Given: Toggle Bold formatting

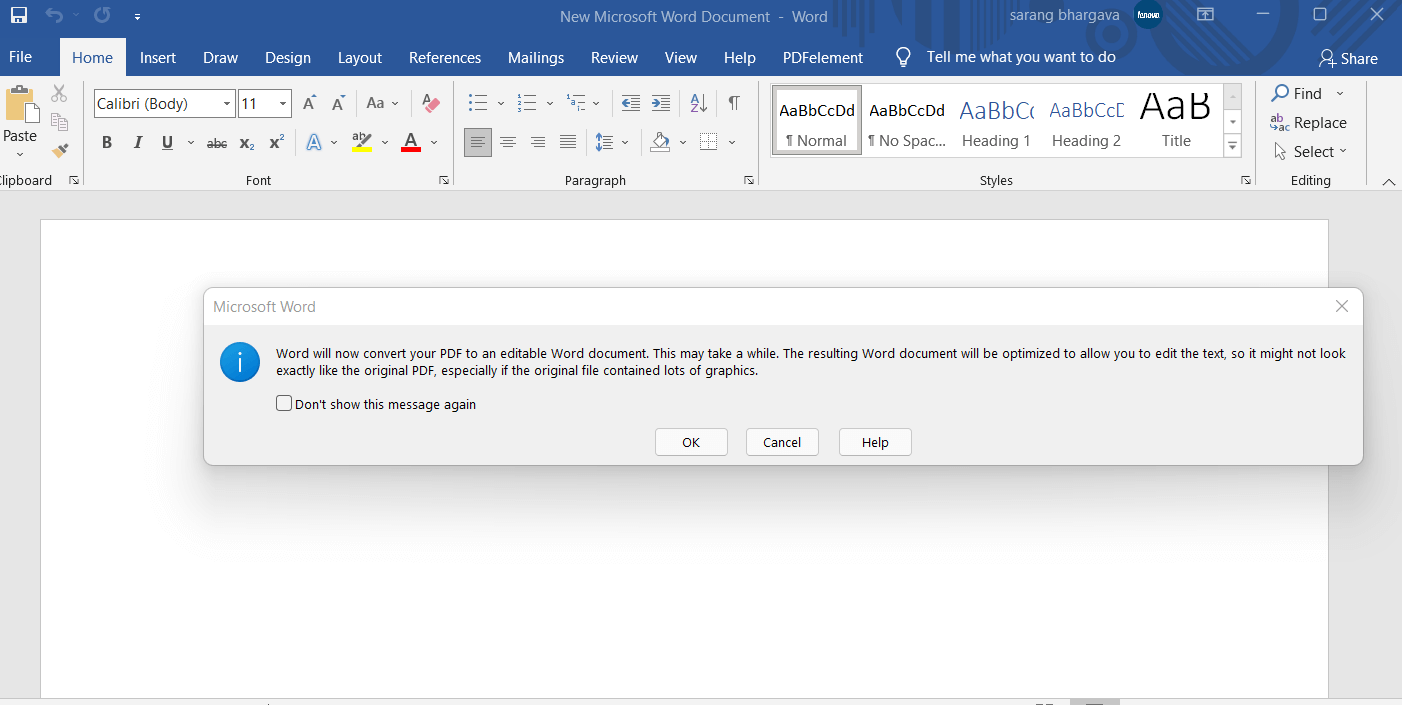Looking at the screenshot, I should click(107, 143).
